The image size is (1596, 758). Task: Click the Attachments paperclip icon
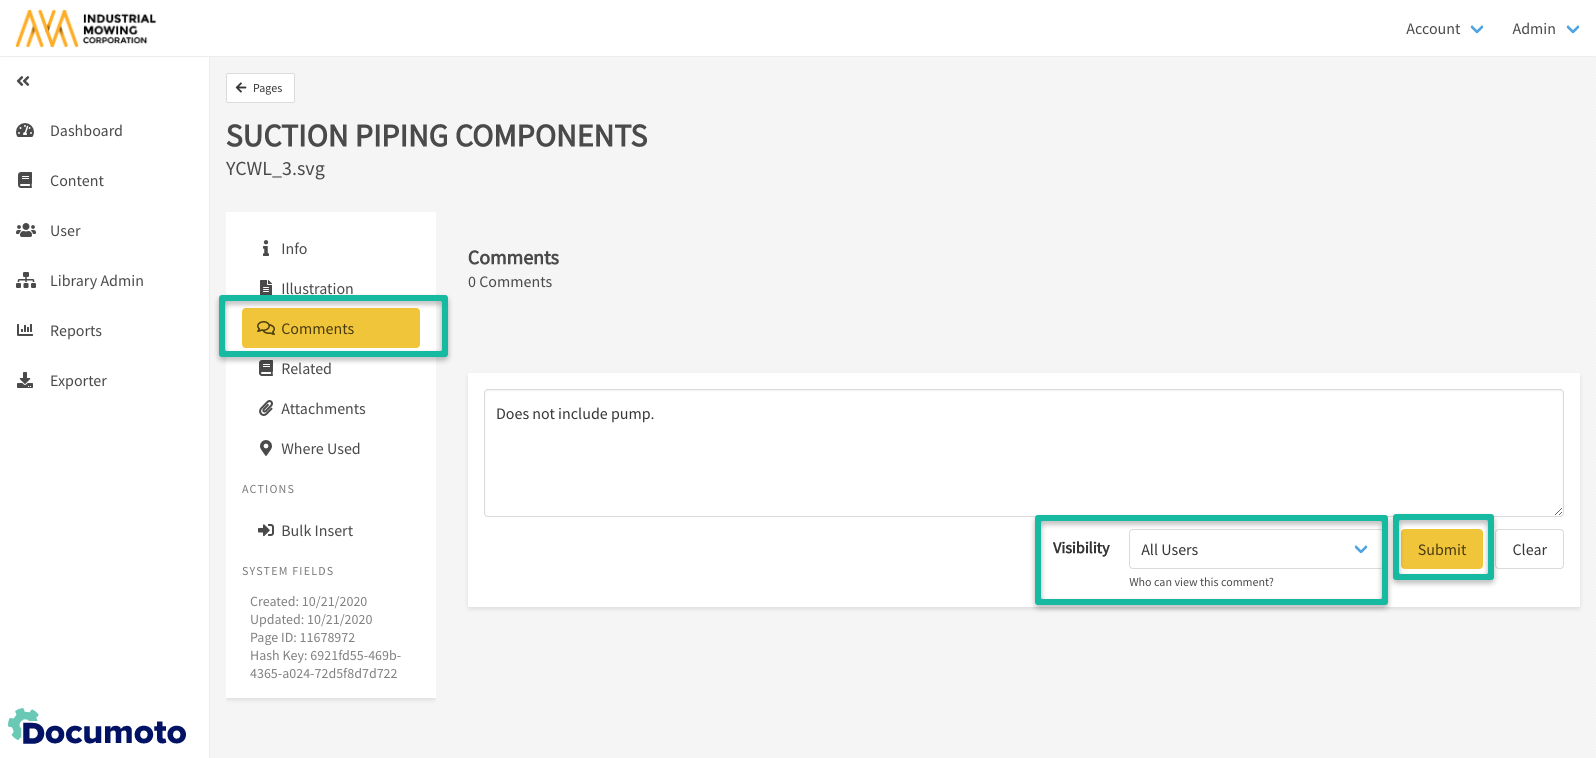coord(266,409)
